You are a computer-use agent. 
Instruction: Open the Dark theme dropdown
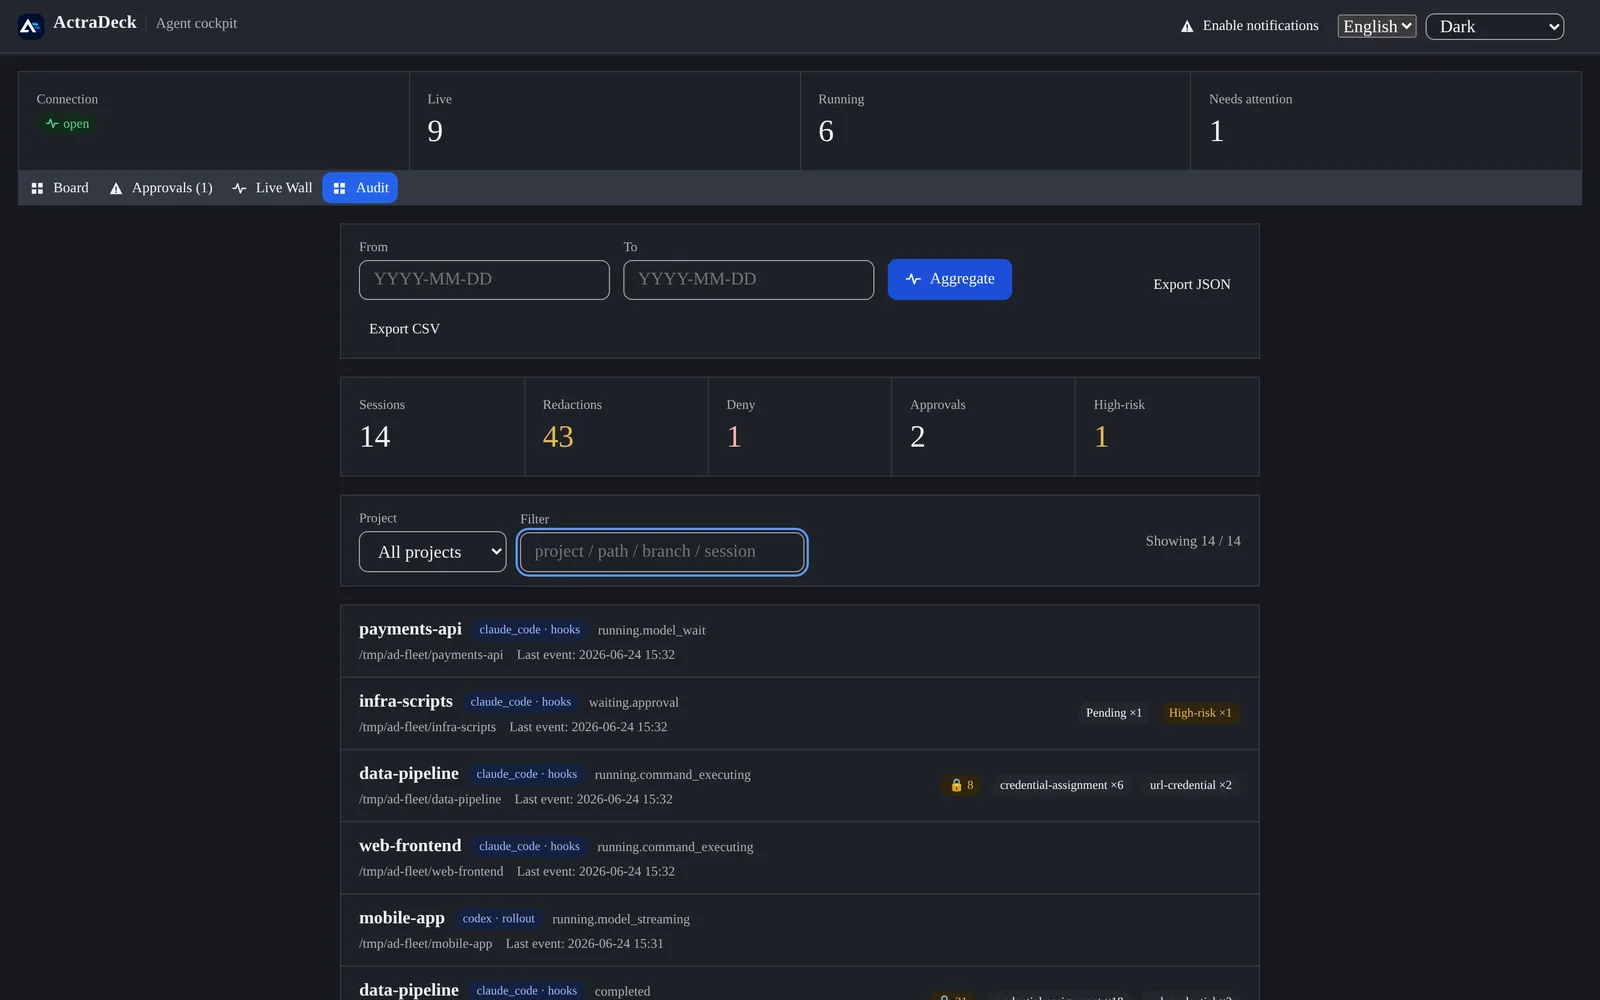click(x=1495, y=27)
